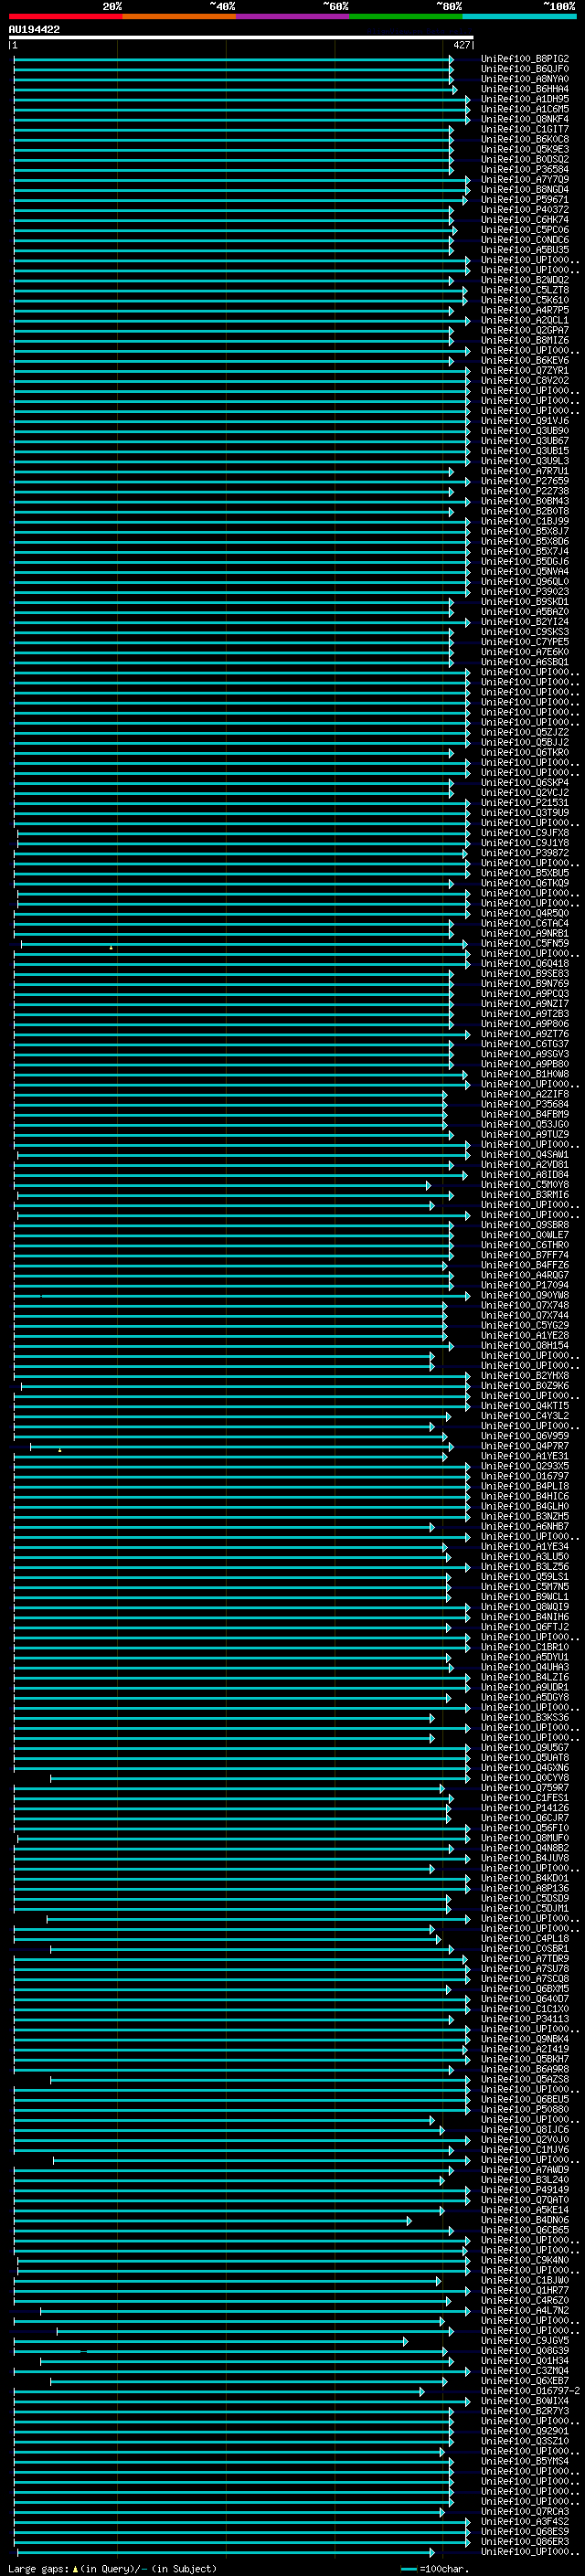Click the green ~80% identity legend bar
The image size is (585, 2576).
click(406, 17)
